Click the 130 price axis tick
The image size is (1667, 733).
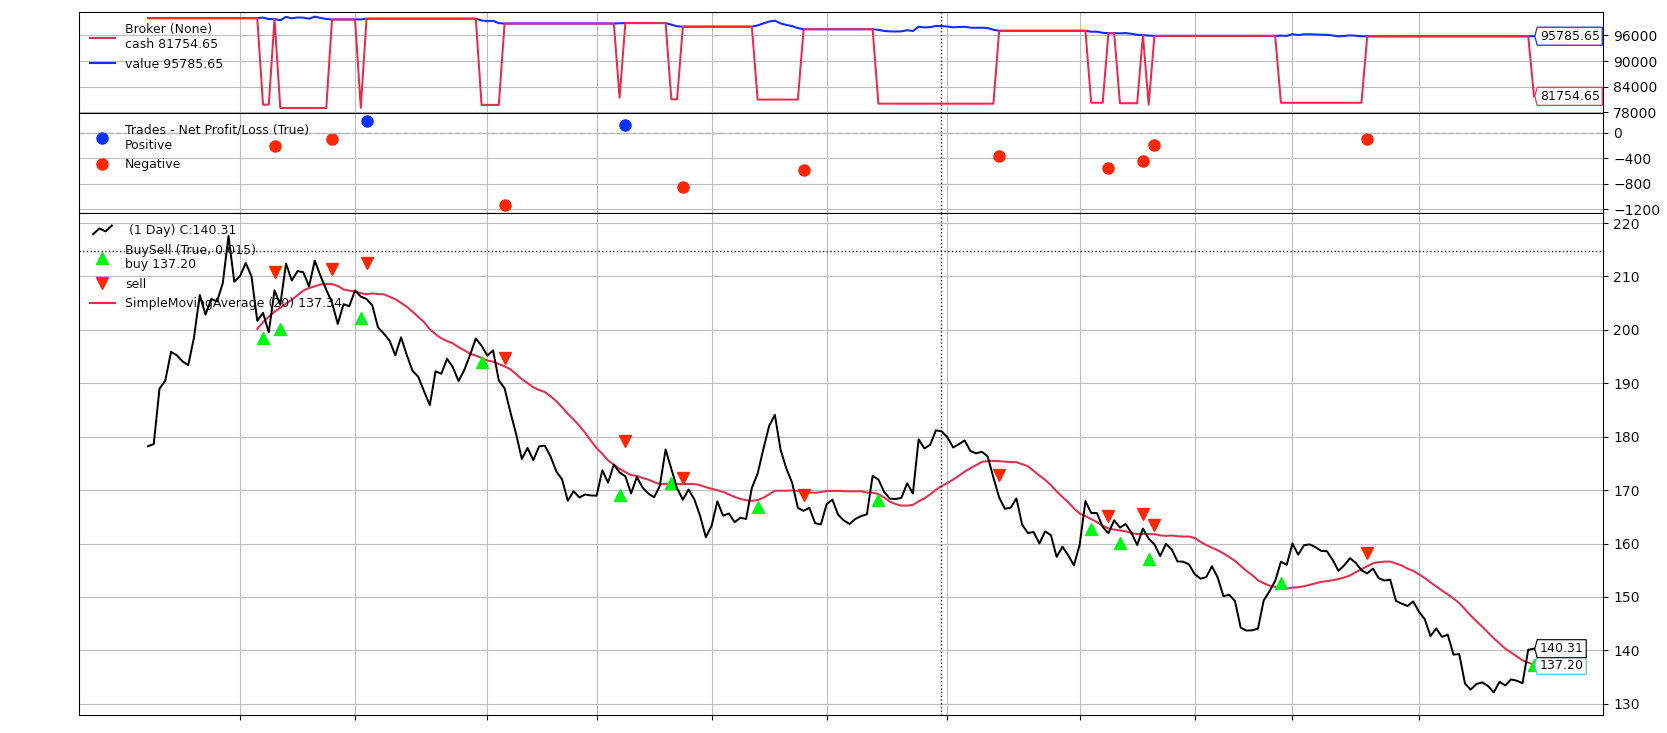coord(1626,704)
